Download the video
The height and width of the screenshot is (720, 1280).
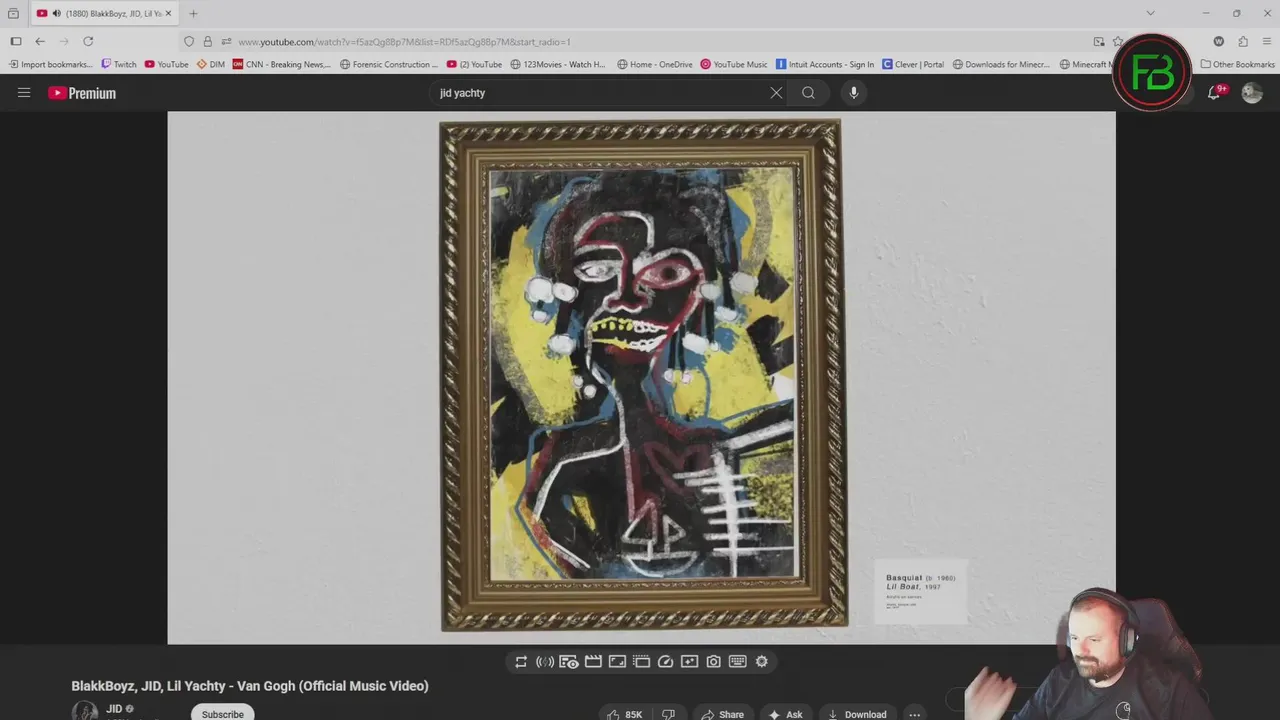(857, 714)
